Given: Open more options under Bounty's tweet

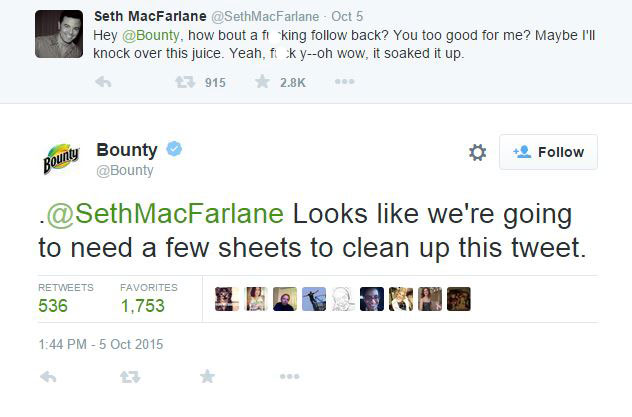Looking at the screenshot, I should coord(289,377).
